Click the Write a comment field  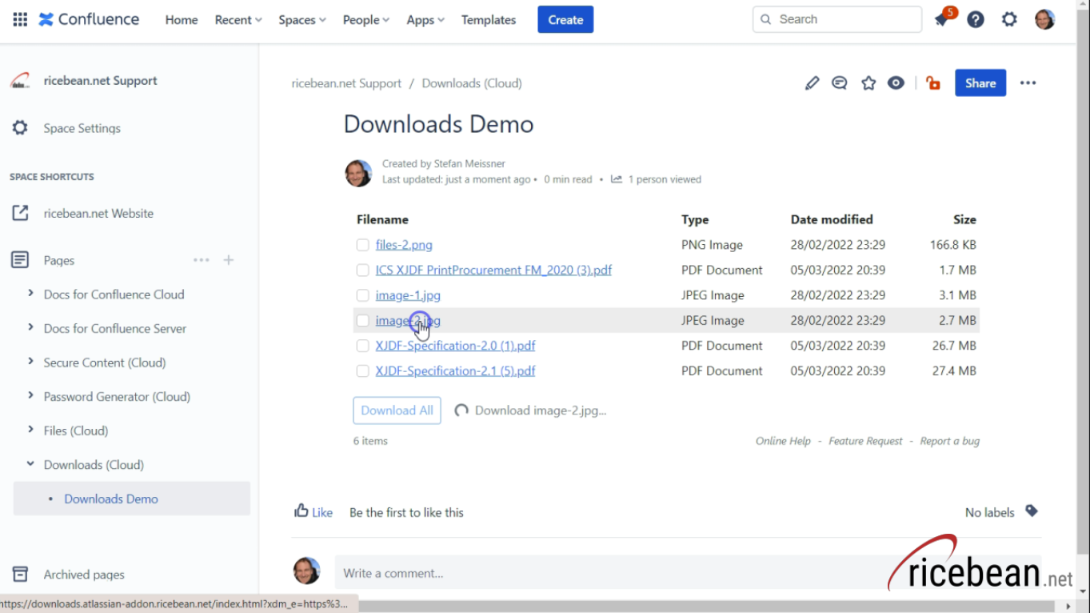612,573
